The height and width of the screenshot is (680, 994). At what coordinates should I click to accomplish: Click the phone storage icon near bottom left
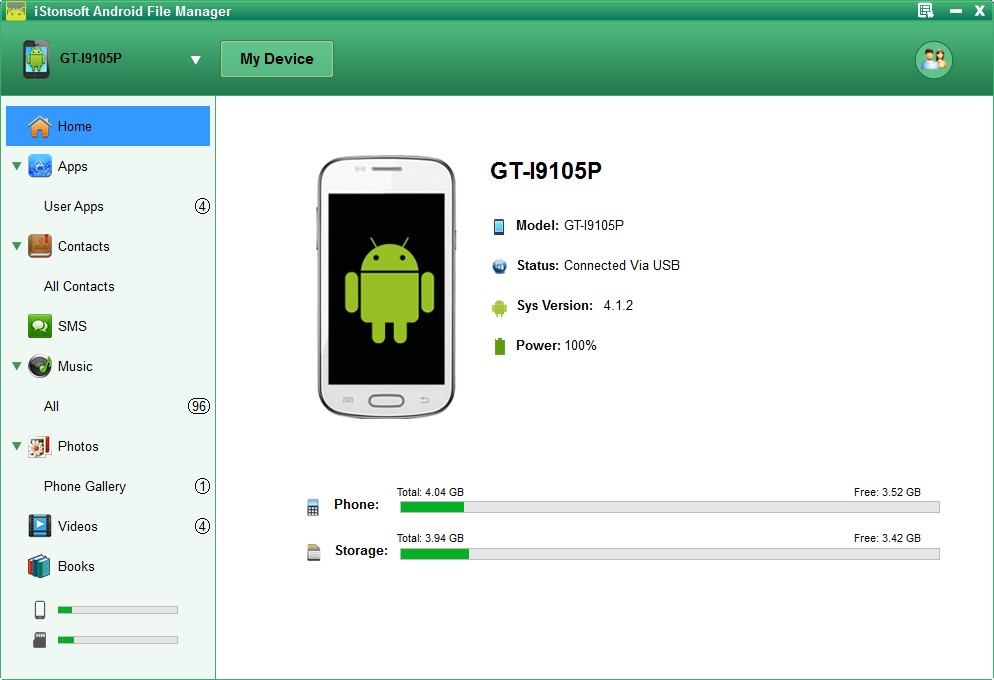click(x=37, y=609)
